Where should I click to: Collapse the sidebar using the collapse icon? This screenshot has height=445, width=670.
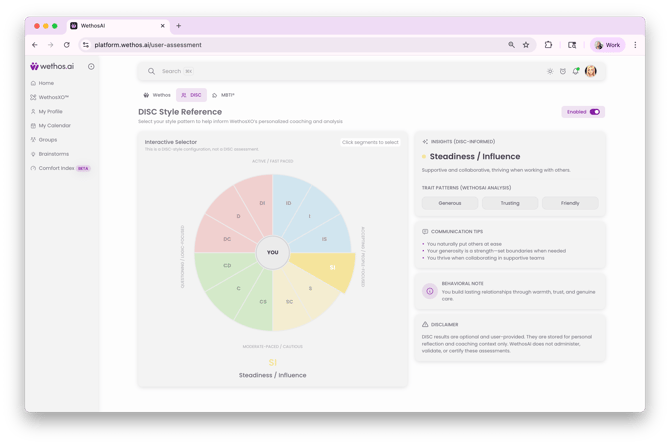(91, 67)
